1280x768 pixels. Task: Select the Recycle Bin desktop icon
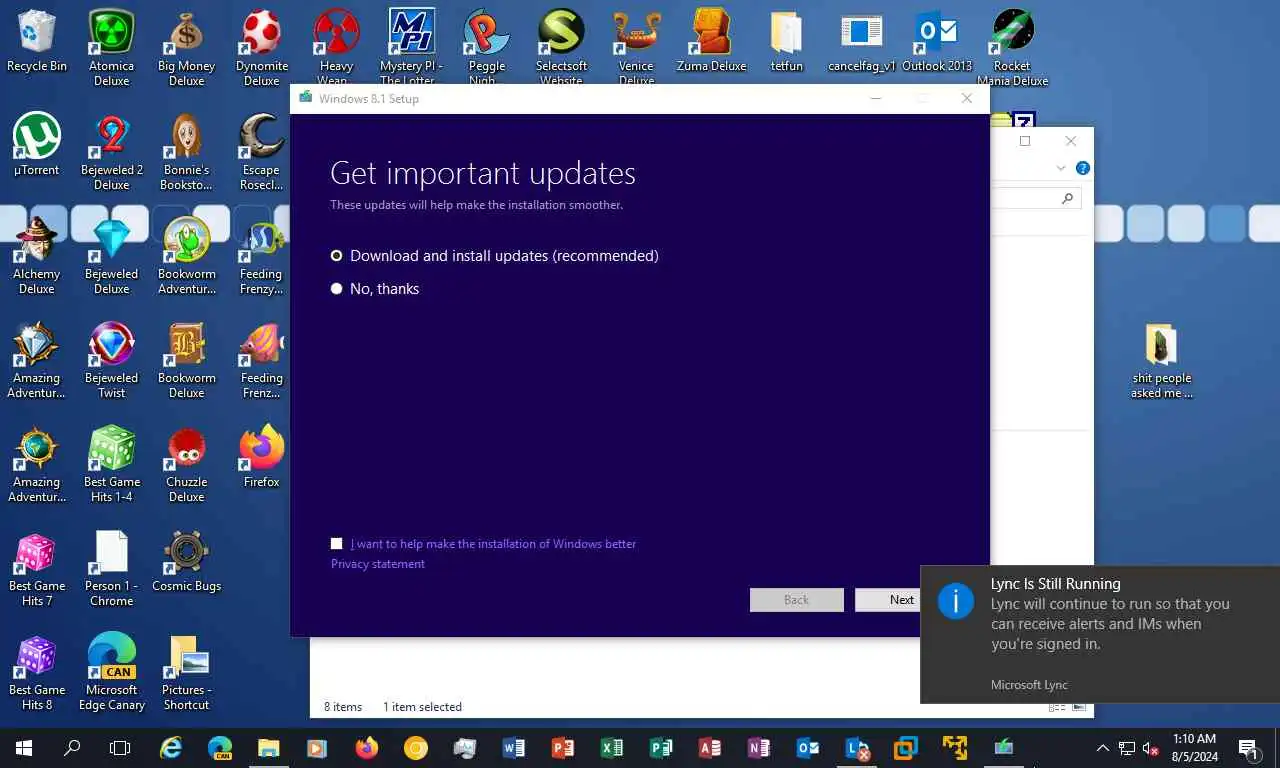pos(37,42)
